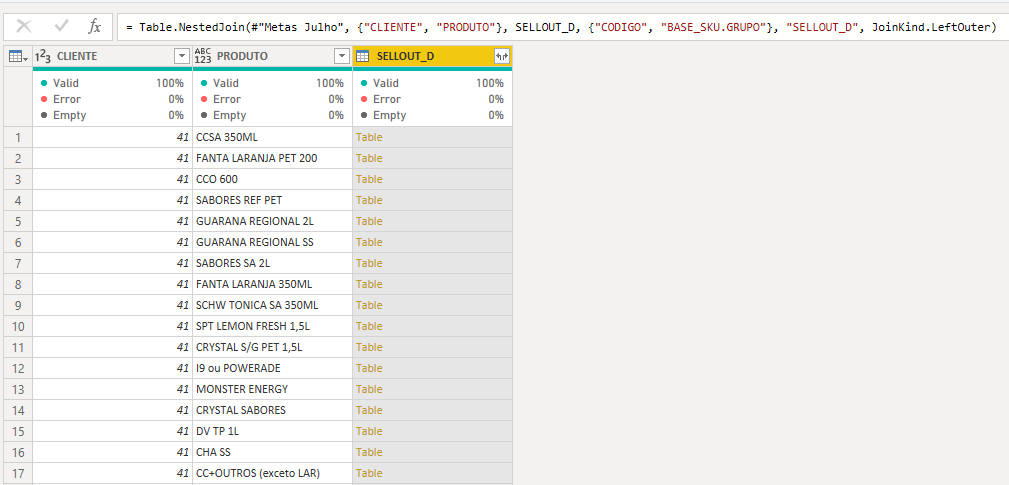Click Valid 100% stat under CLIENTE

coord(112,83)
